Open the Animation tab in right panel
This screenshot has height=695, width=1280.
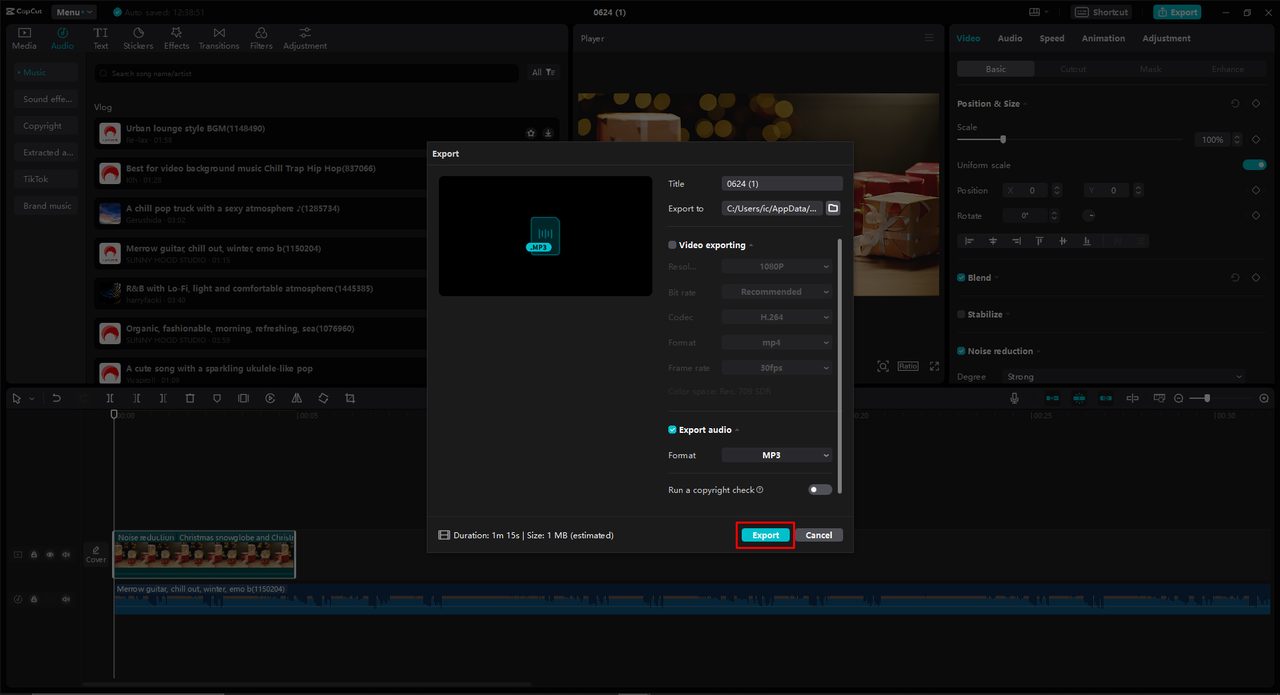coord(1103,38)
